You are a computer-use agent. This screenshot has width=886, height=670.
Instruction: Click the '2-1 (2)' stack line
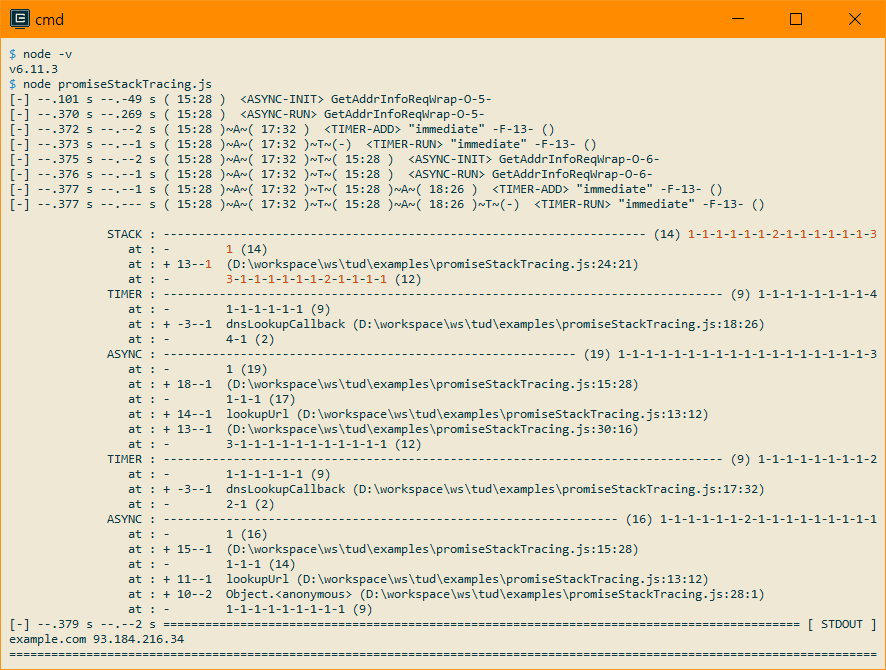click(250, 504)
